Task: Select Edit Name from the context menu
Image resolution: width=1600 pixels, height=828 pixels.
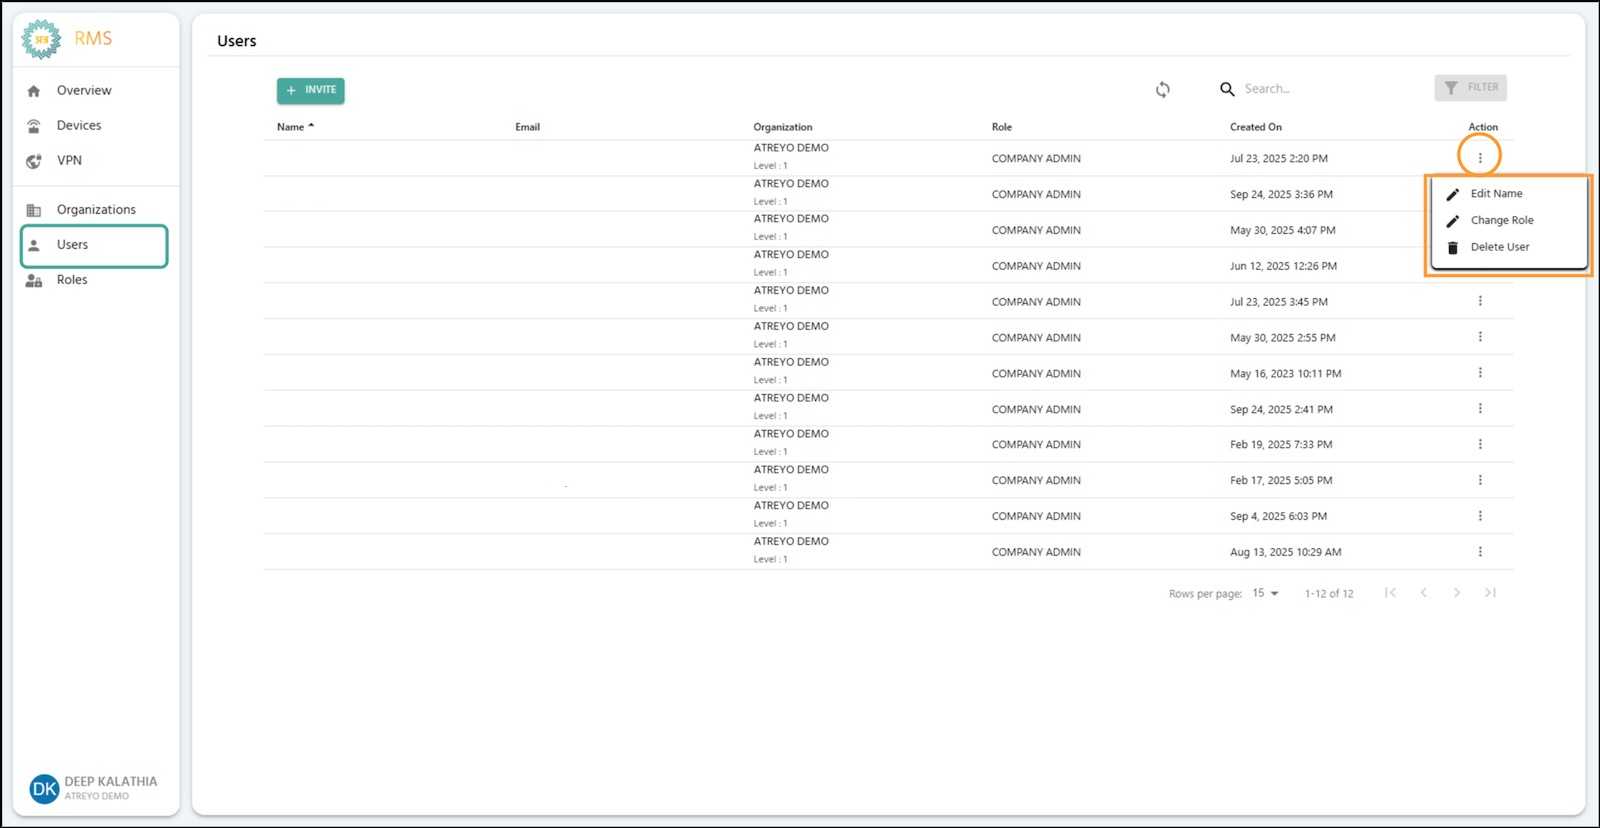Action: 1496,194
